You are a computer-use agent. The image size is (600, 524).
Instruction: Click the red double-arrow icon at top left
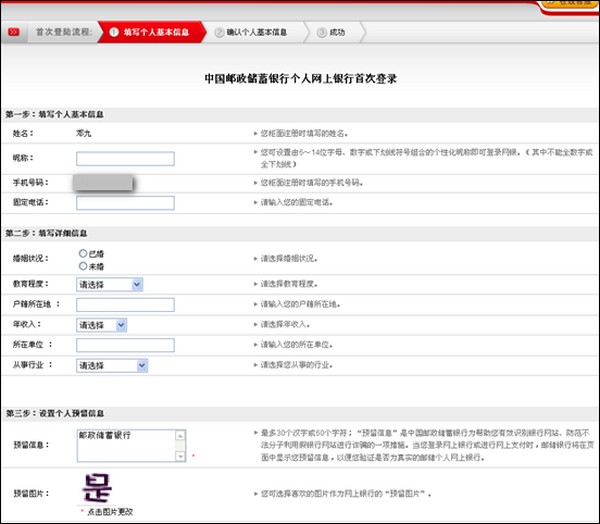point(13,32)
